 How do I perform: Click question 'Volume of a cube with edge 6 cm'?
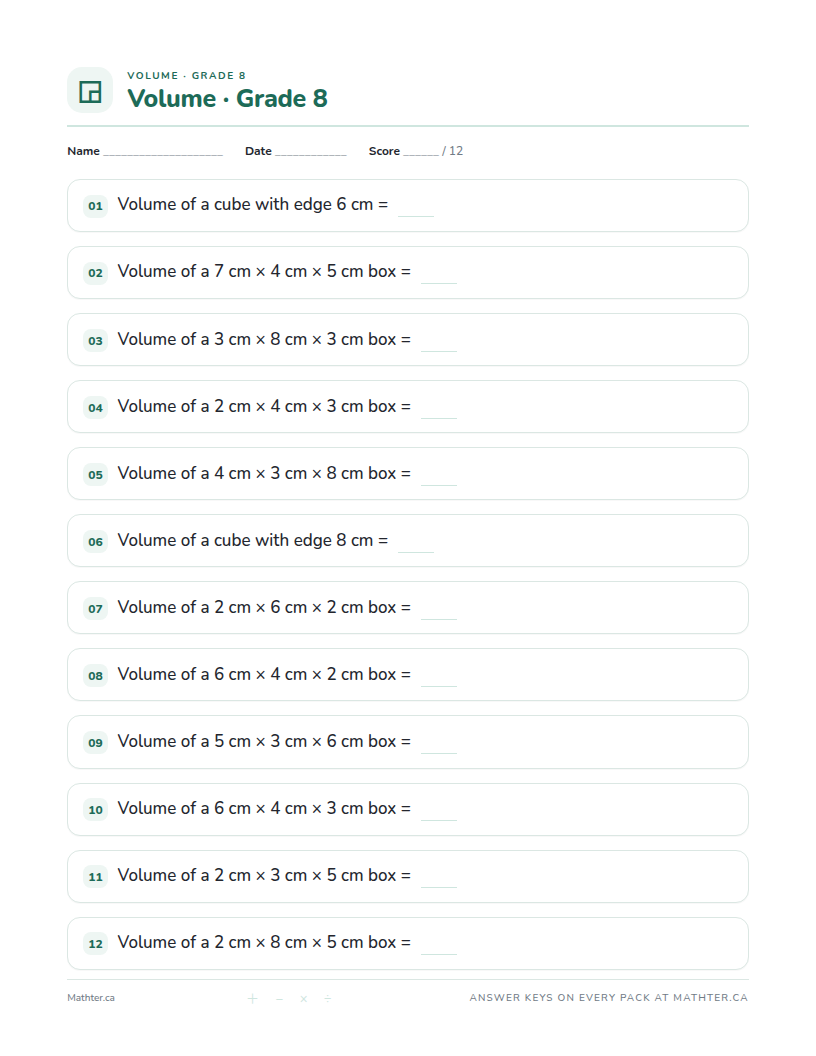pyautogui.click(x=252, y=204)
